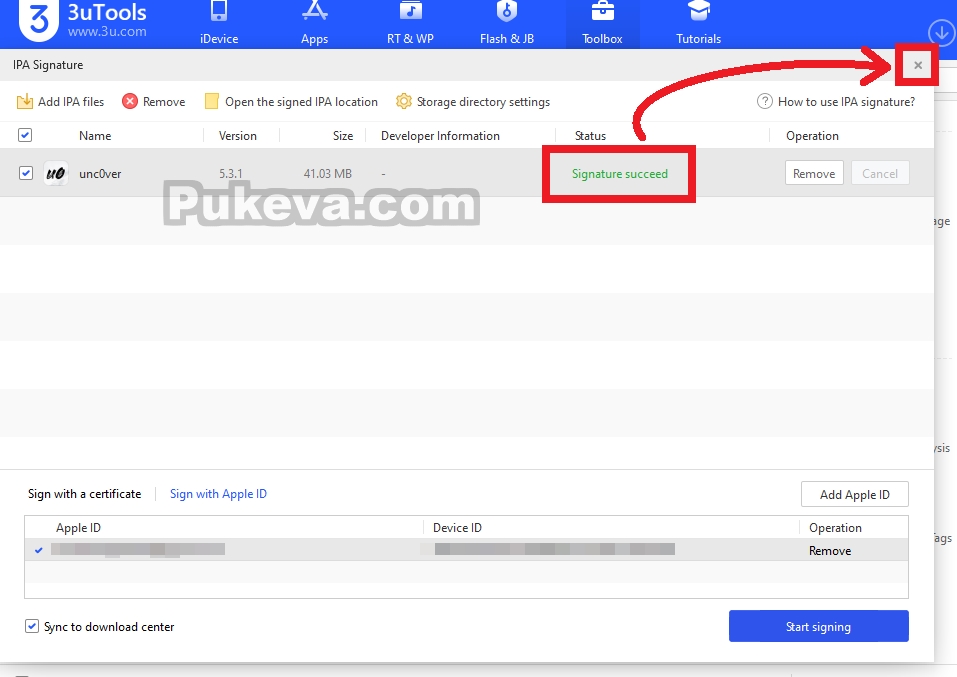Open the Flash & JB tab
The image size is (957, 677).
coord(507,24)
